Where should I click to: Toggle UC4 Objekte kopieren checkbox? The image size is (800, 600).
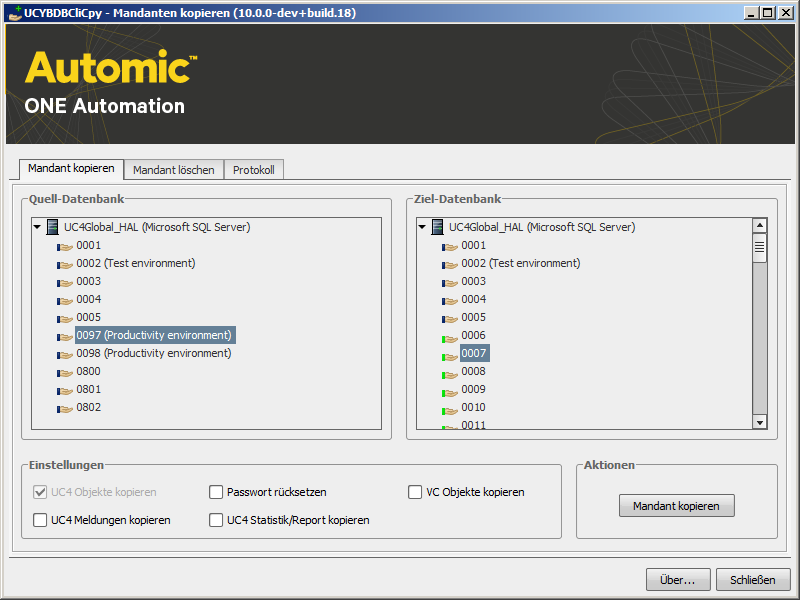pyautogui.click(x=40, y=492)
